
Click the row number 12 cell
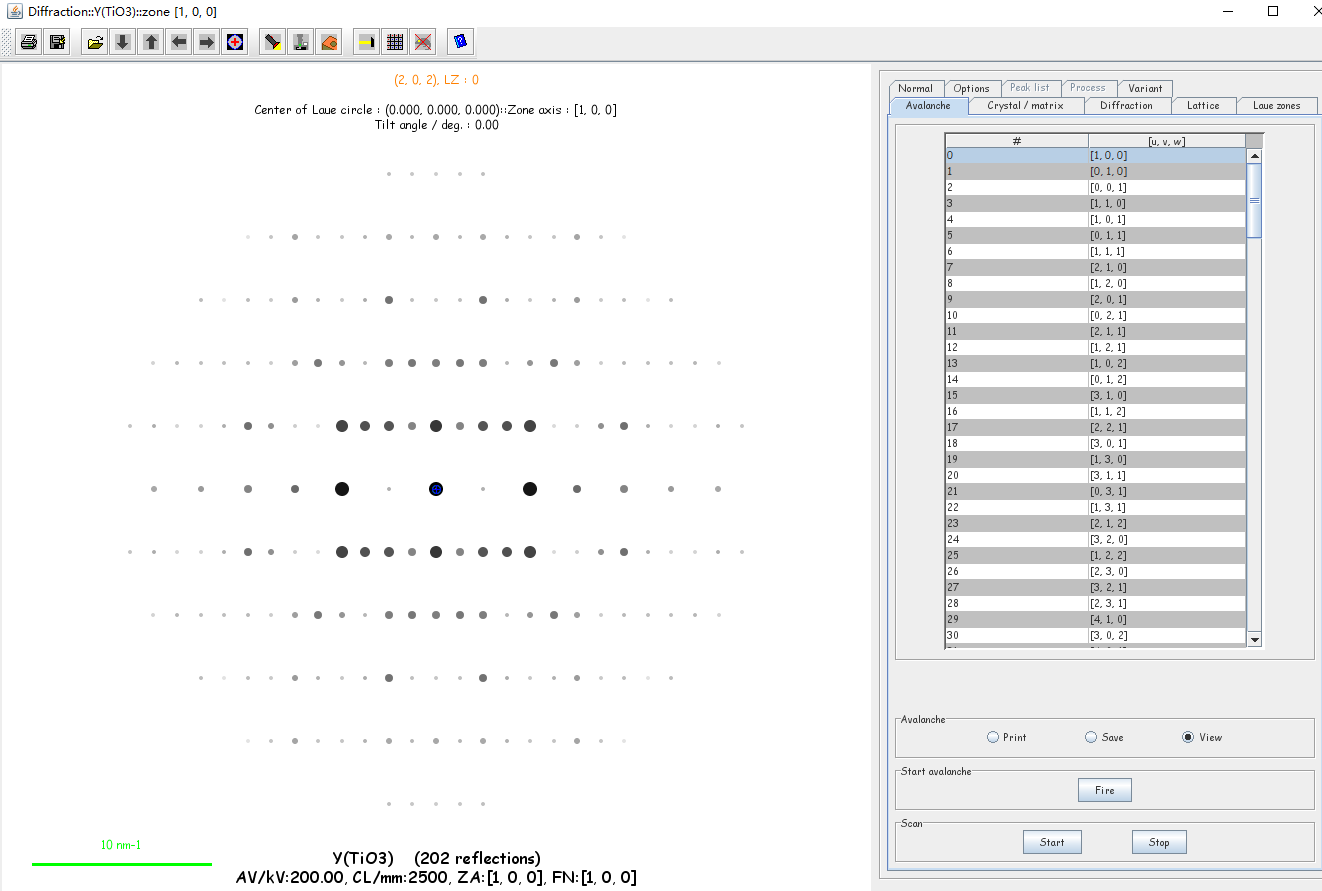[x=1017, y=347]
